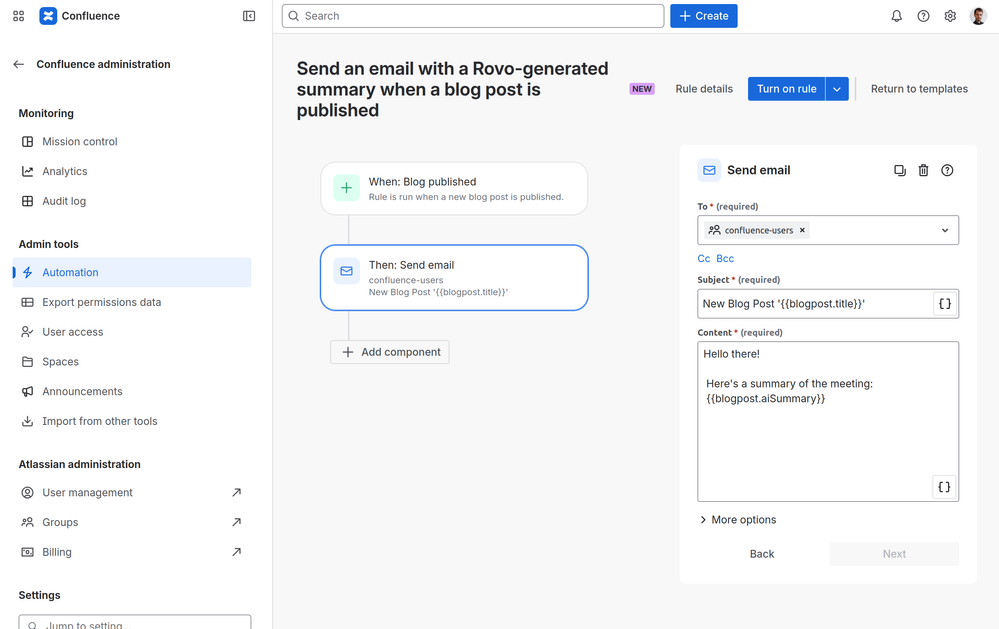
Task: Focus the Jump to setting field
Action: pos(134,622)
